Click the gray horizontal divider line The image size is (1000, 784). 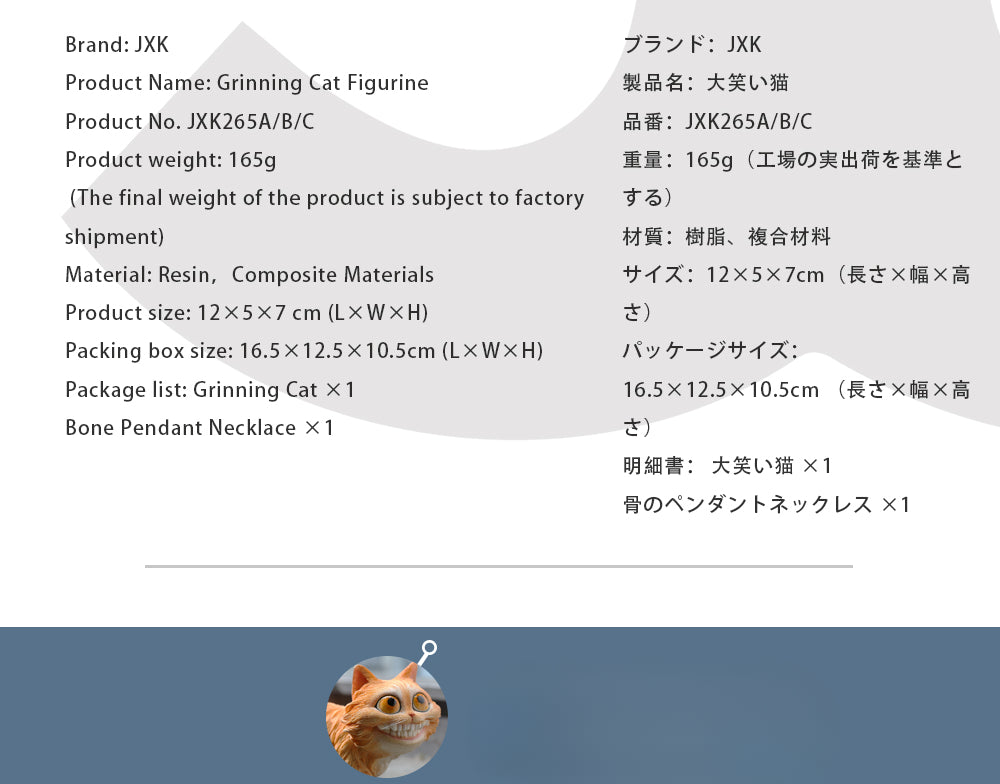click(499, 566)
